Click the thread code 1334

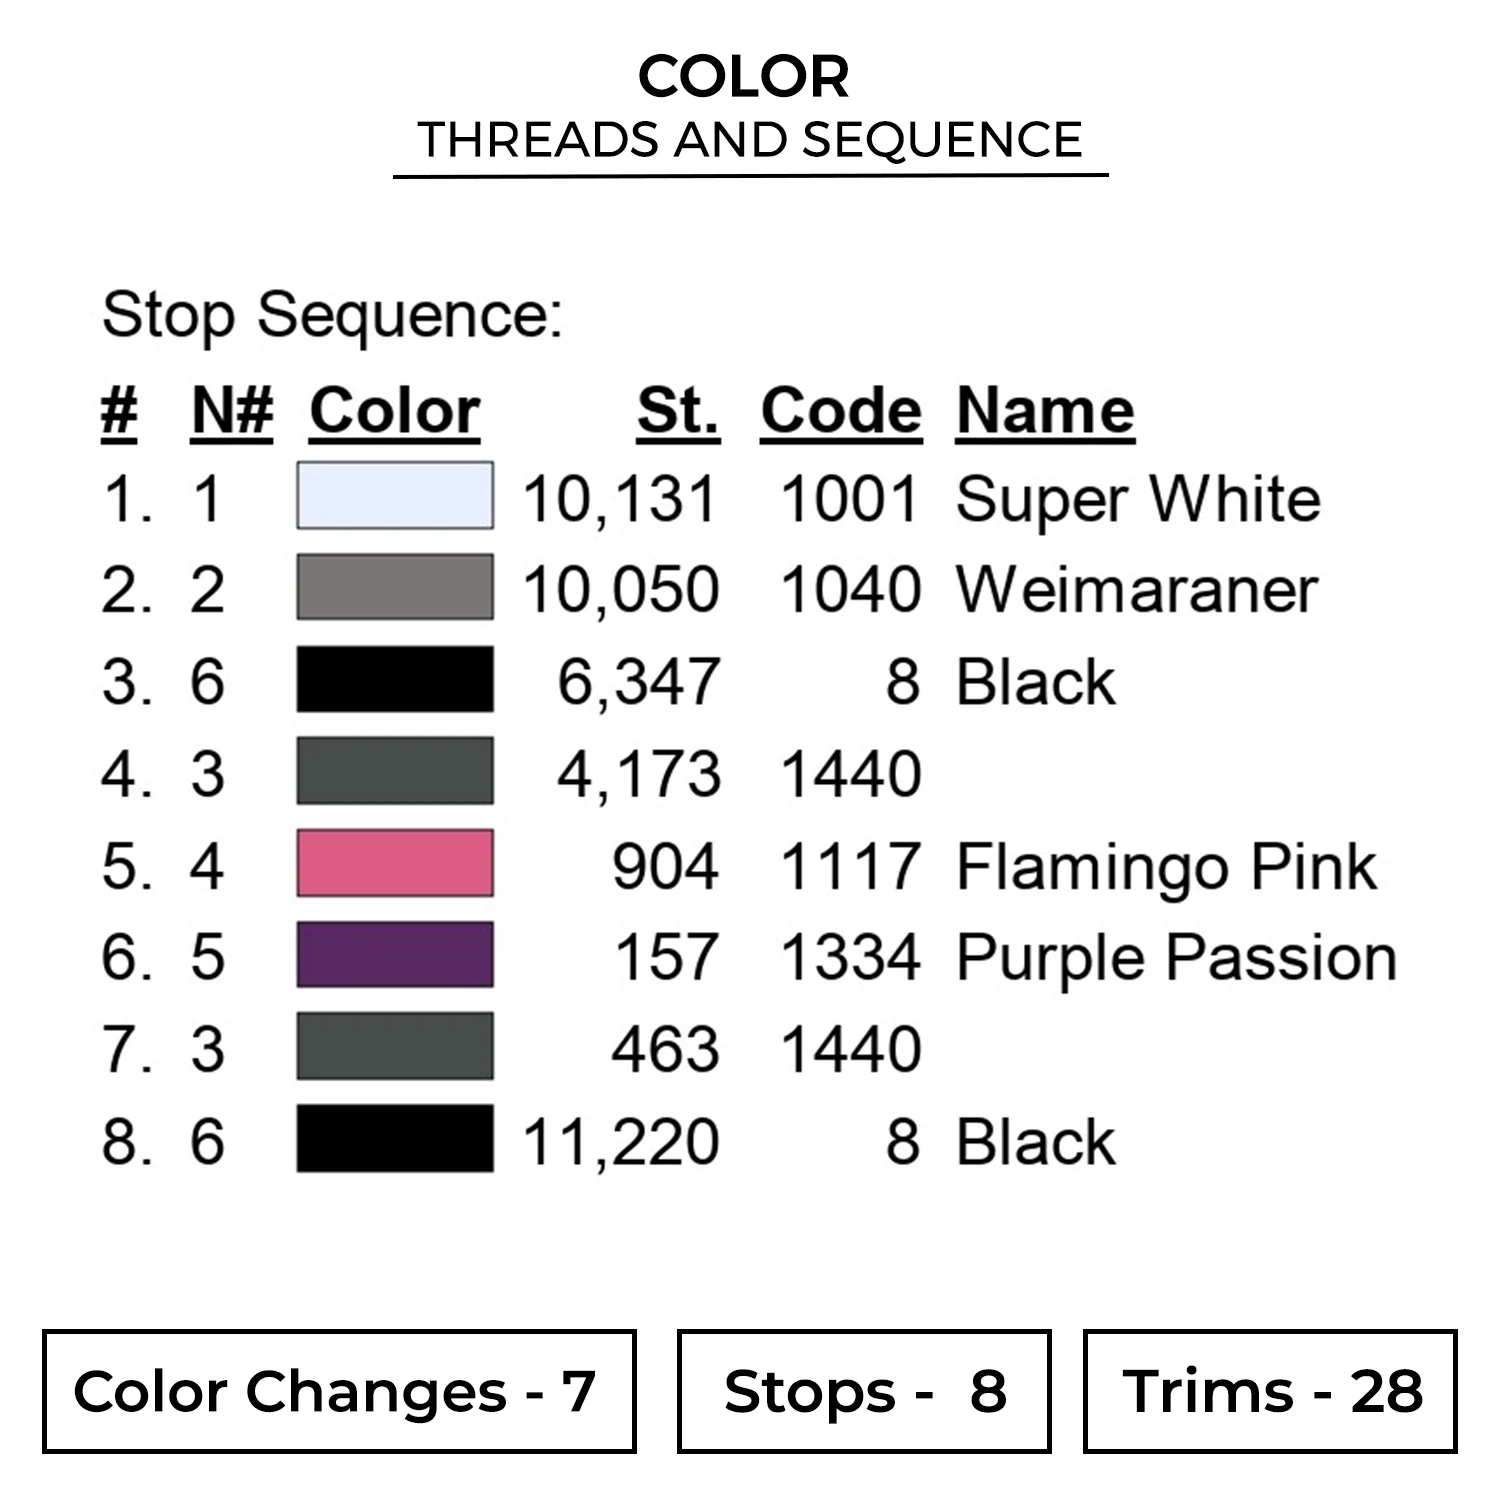850,958
